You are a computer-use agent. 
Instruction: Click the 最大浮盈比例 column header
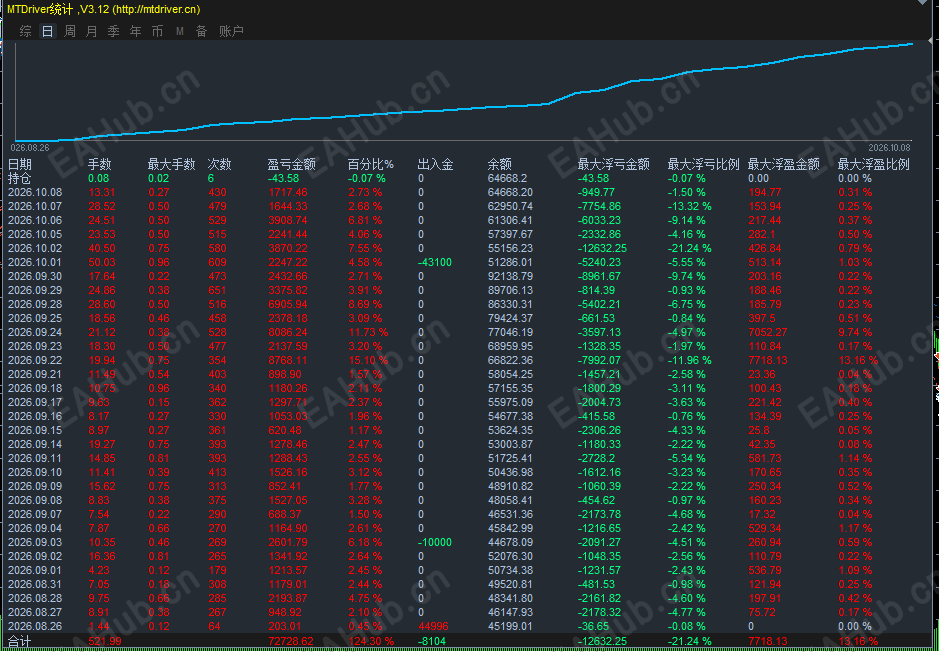tap(874, 165)
